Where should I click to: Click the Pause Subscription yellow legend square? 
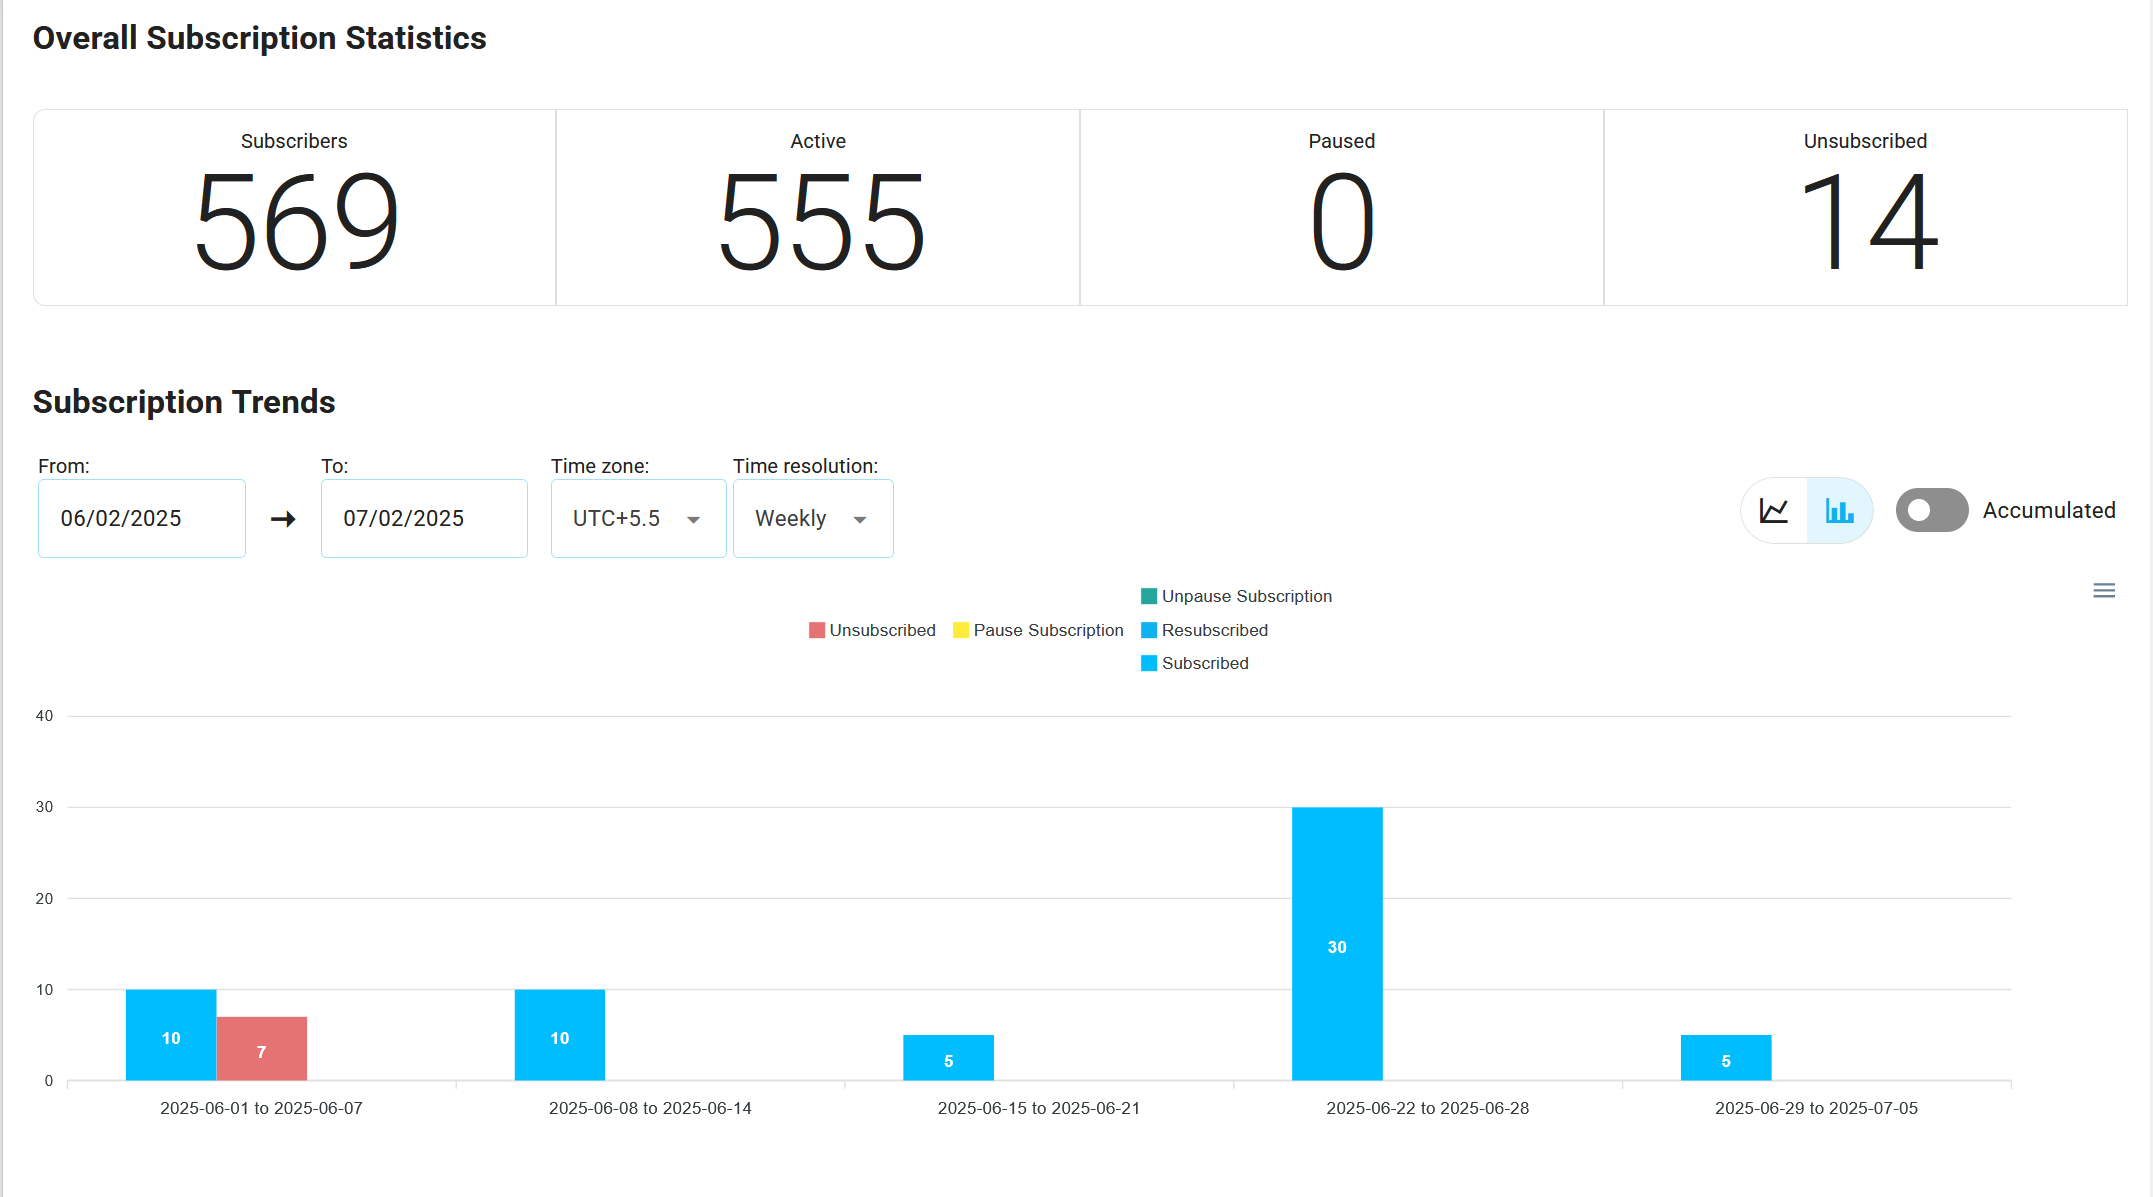pyautogui.click(x=961, y=630)
